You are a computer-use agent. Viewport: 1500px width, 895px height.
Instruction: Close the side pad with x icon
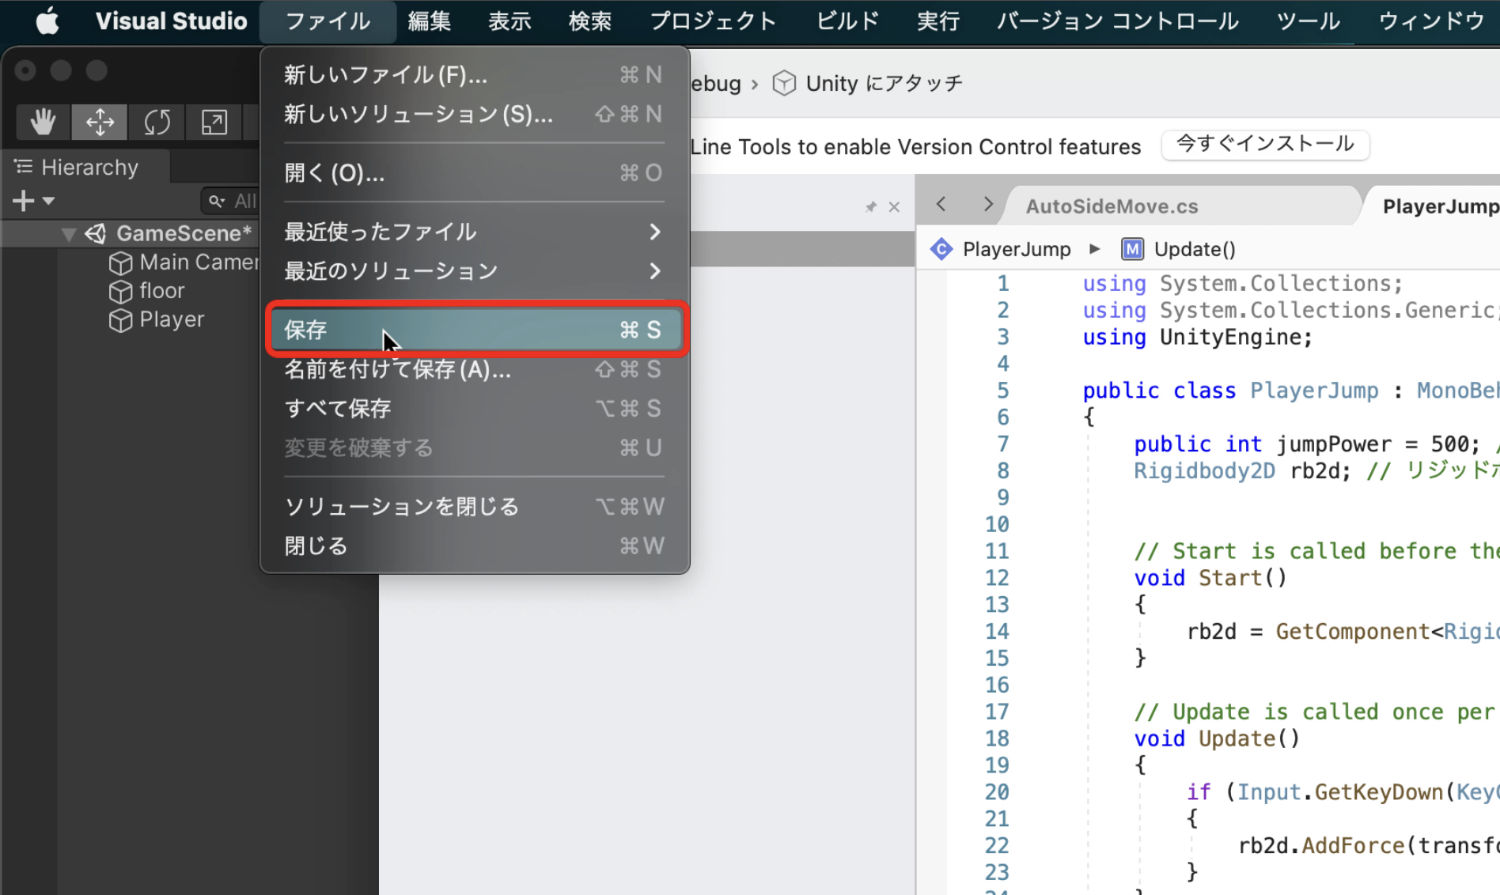pos(894,207)
